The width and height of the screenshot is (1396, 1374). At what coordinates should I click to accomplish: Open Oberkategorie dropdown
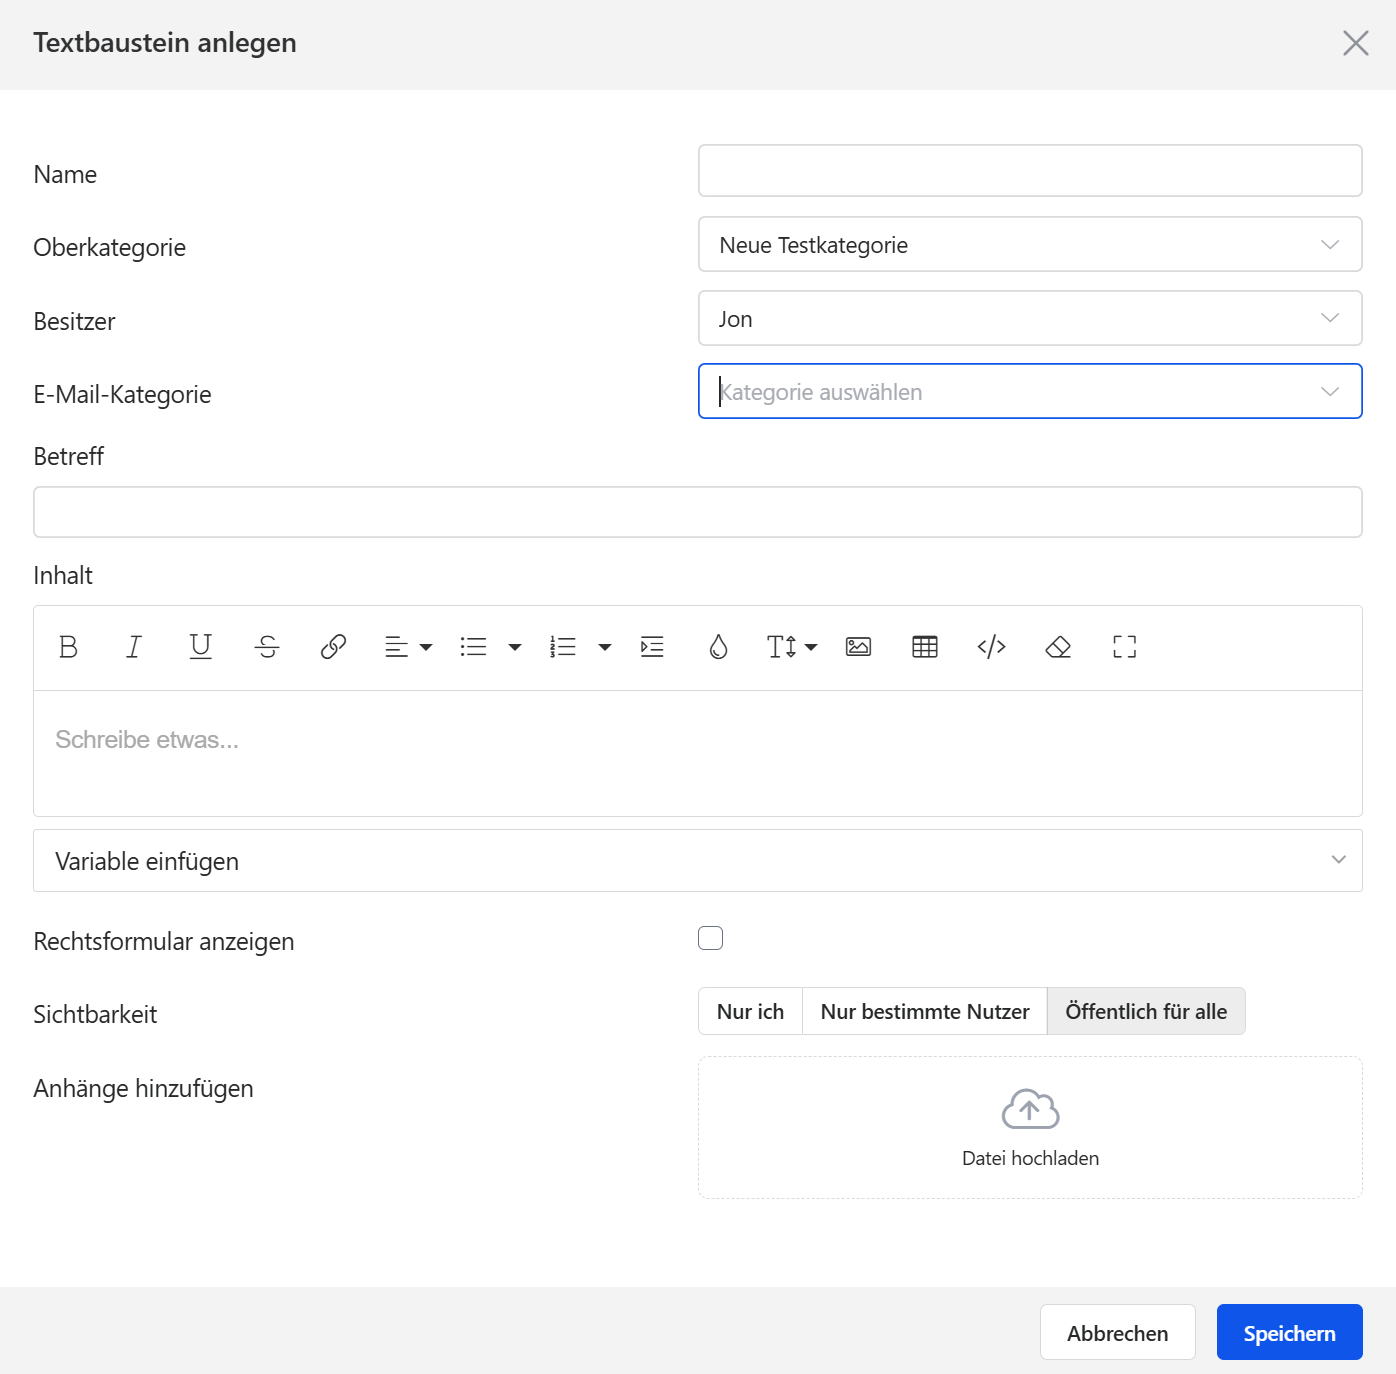(1029, 245)
